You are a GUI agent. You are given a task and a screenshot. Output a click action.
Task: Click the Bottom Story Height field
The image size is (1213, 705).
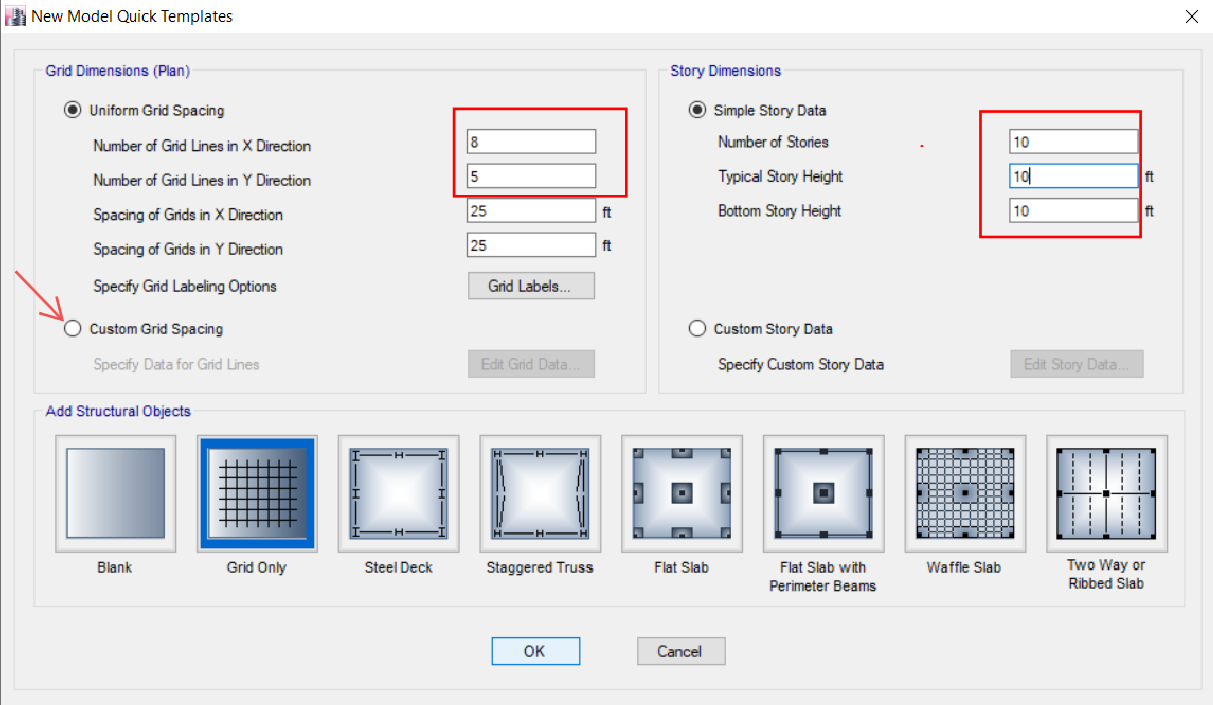point(1073,211)
